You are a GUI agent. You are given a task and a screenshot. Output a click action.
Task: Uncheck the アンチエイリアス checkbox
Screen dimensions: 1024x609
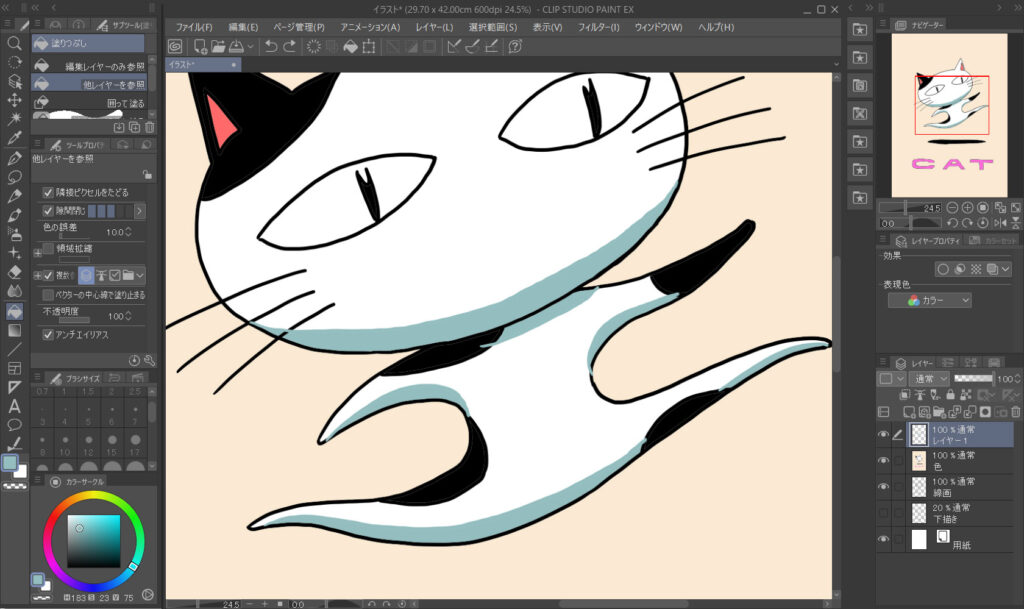pos(48,335)
